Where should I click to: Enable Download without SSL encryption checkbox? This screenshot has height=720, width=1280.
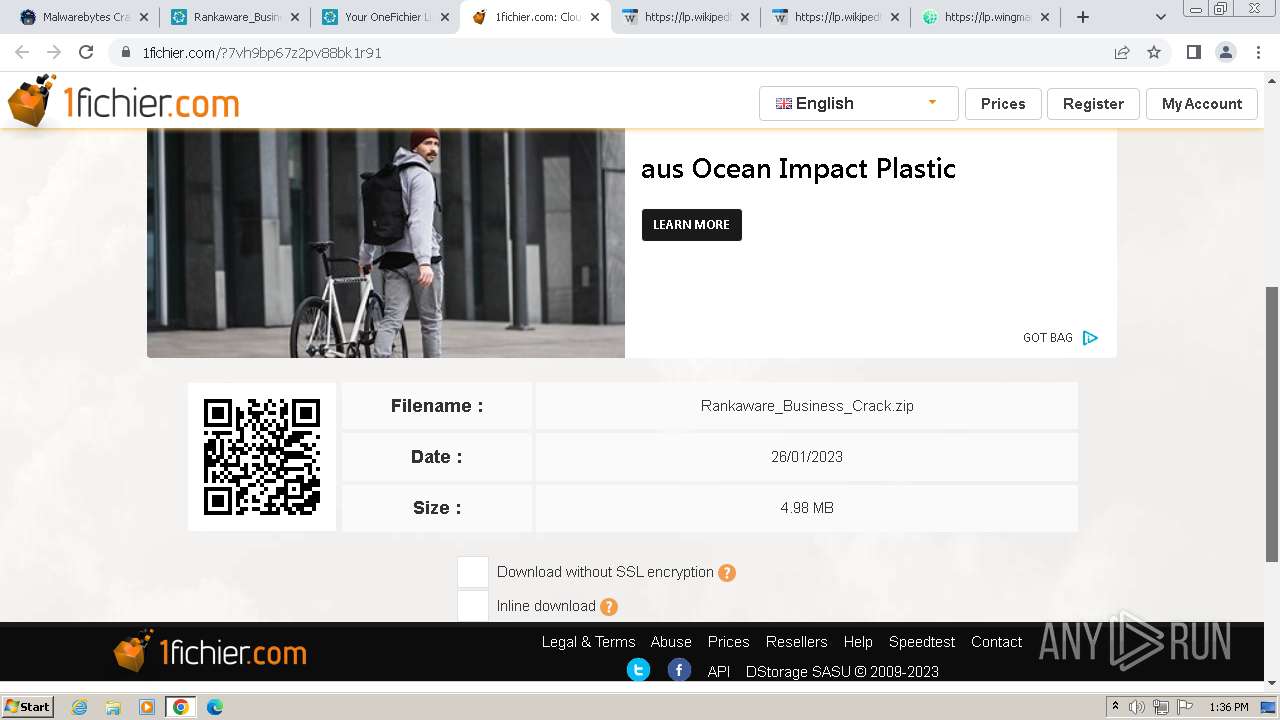tap(473, 573)
